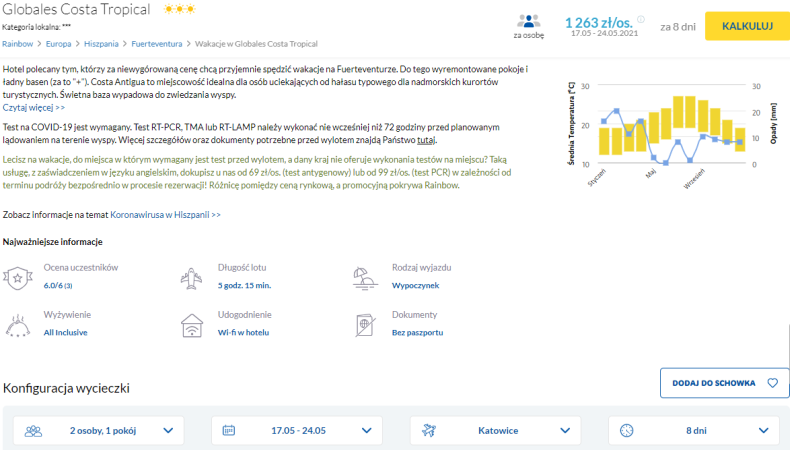Open the '8 dni' duration dropdown
The width and height of the screenshot is (790, 450).
pyautogui.click(x=694, y=430)
